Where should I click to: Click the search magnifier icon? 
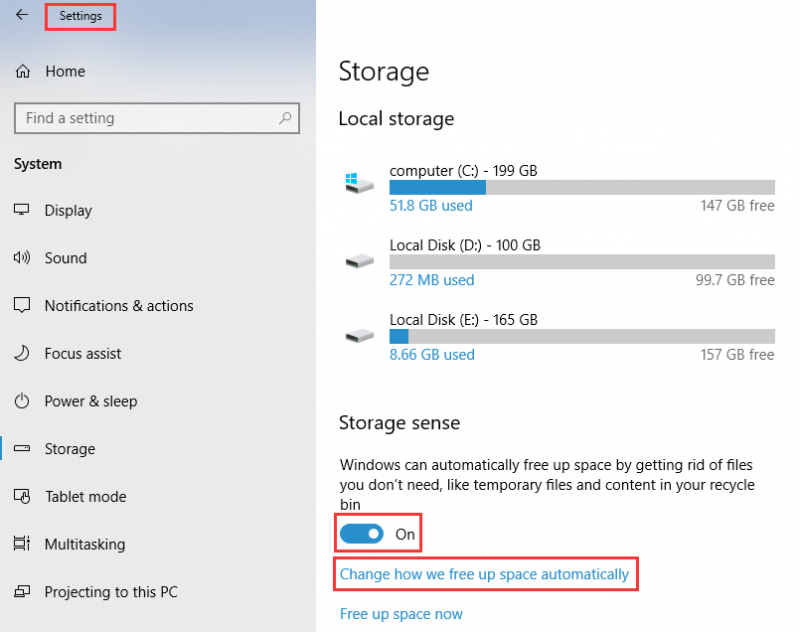285,118
